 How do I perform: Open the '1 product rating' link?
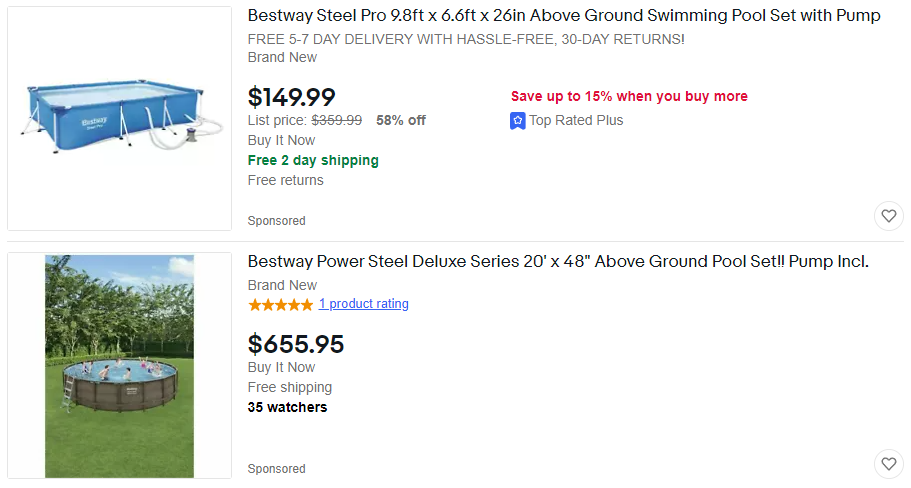(x=364, y=304)
